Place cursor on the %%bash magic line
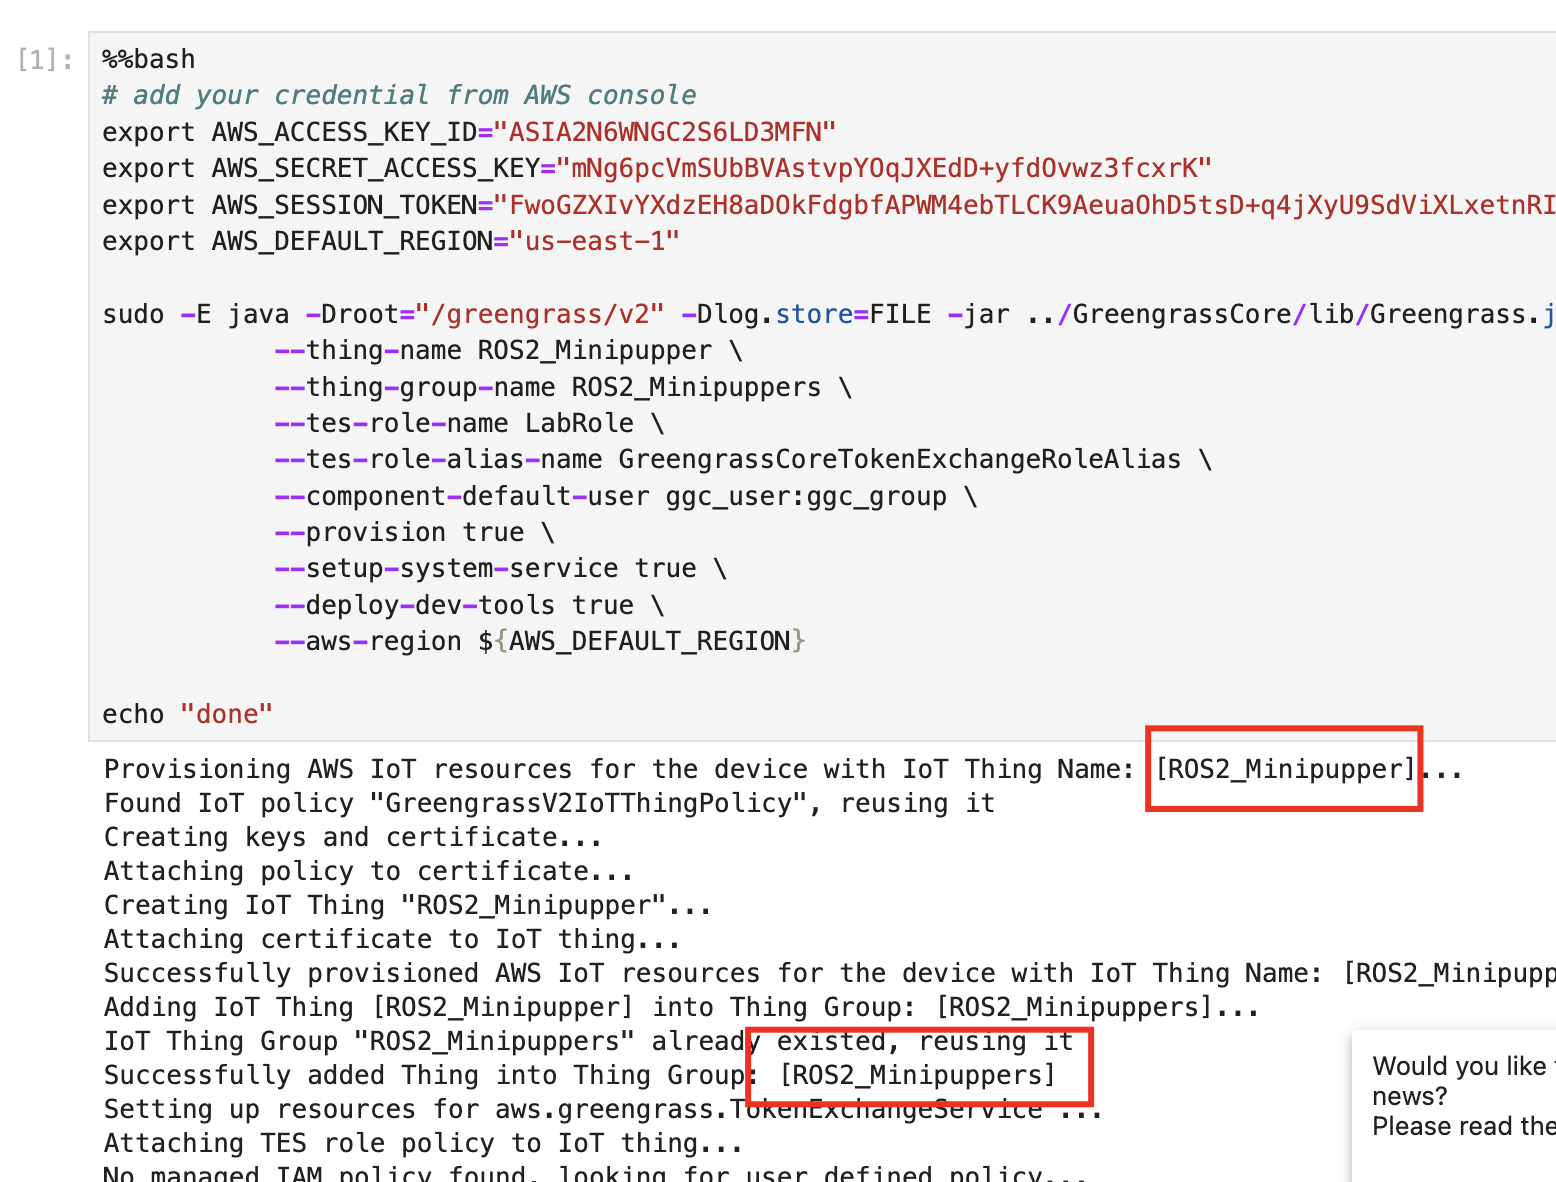Screen dimensions: 1556x1182 (x=149, y=60)
